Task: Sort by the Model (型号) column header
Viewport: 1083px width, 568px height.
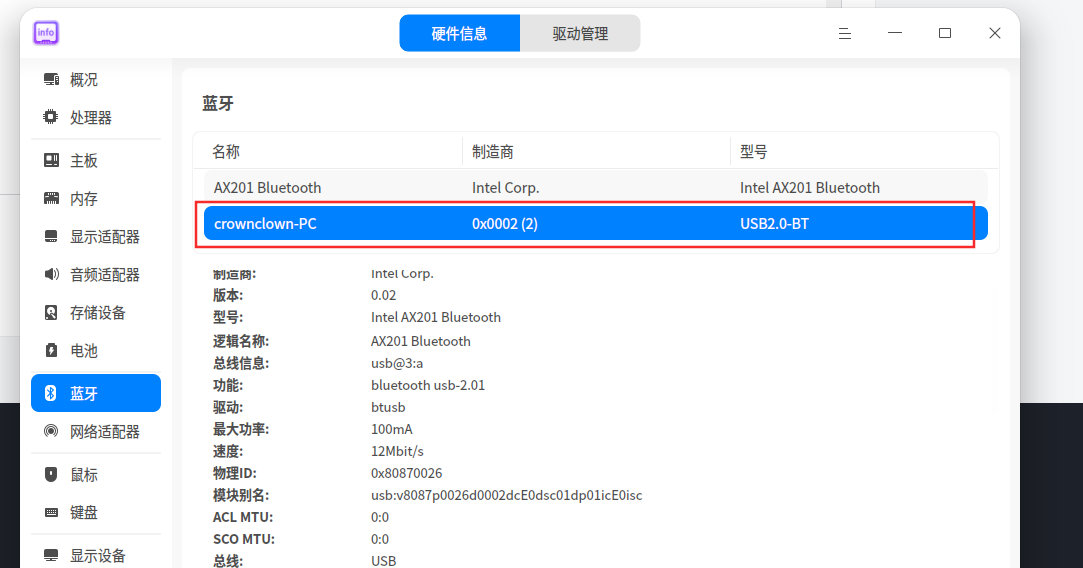Action: pyautogui.click(x=864, y=151)
